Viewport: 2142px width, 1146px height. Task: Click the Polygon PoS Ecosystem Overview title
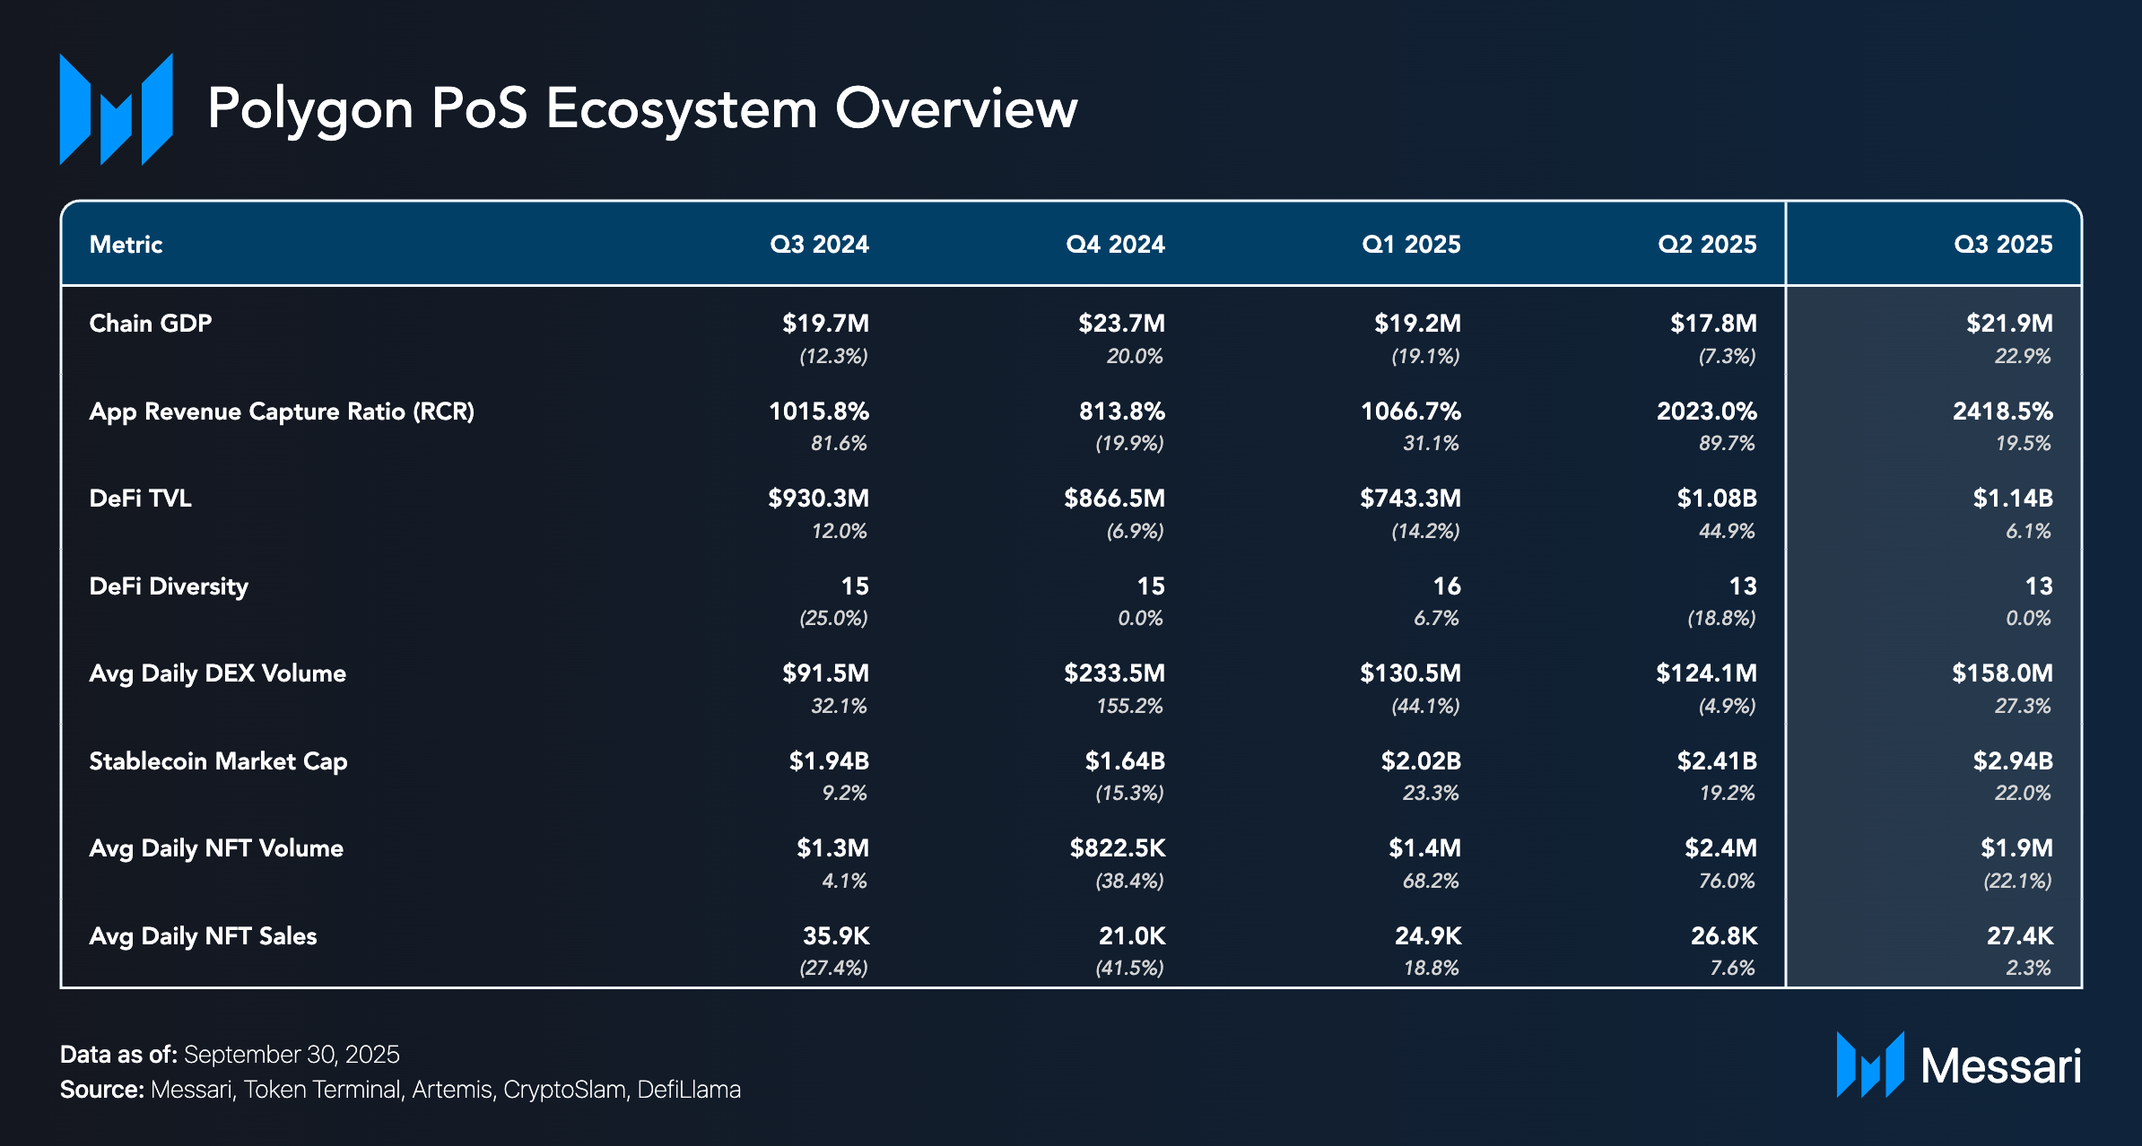pyautogui.click(x=642, y=108)
